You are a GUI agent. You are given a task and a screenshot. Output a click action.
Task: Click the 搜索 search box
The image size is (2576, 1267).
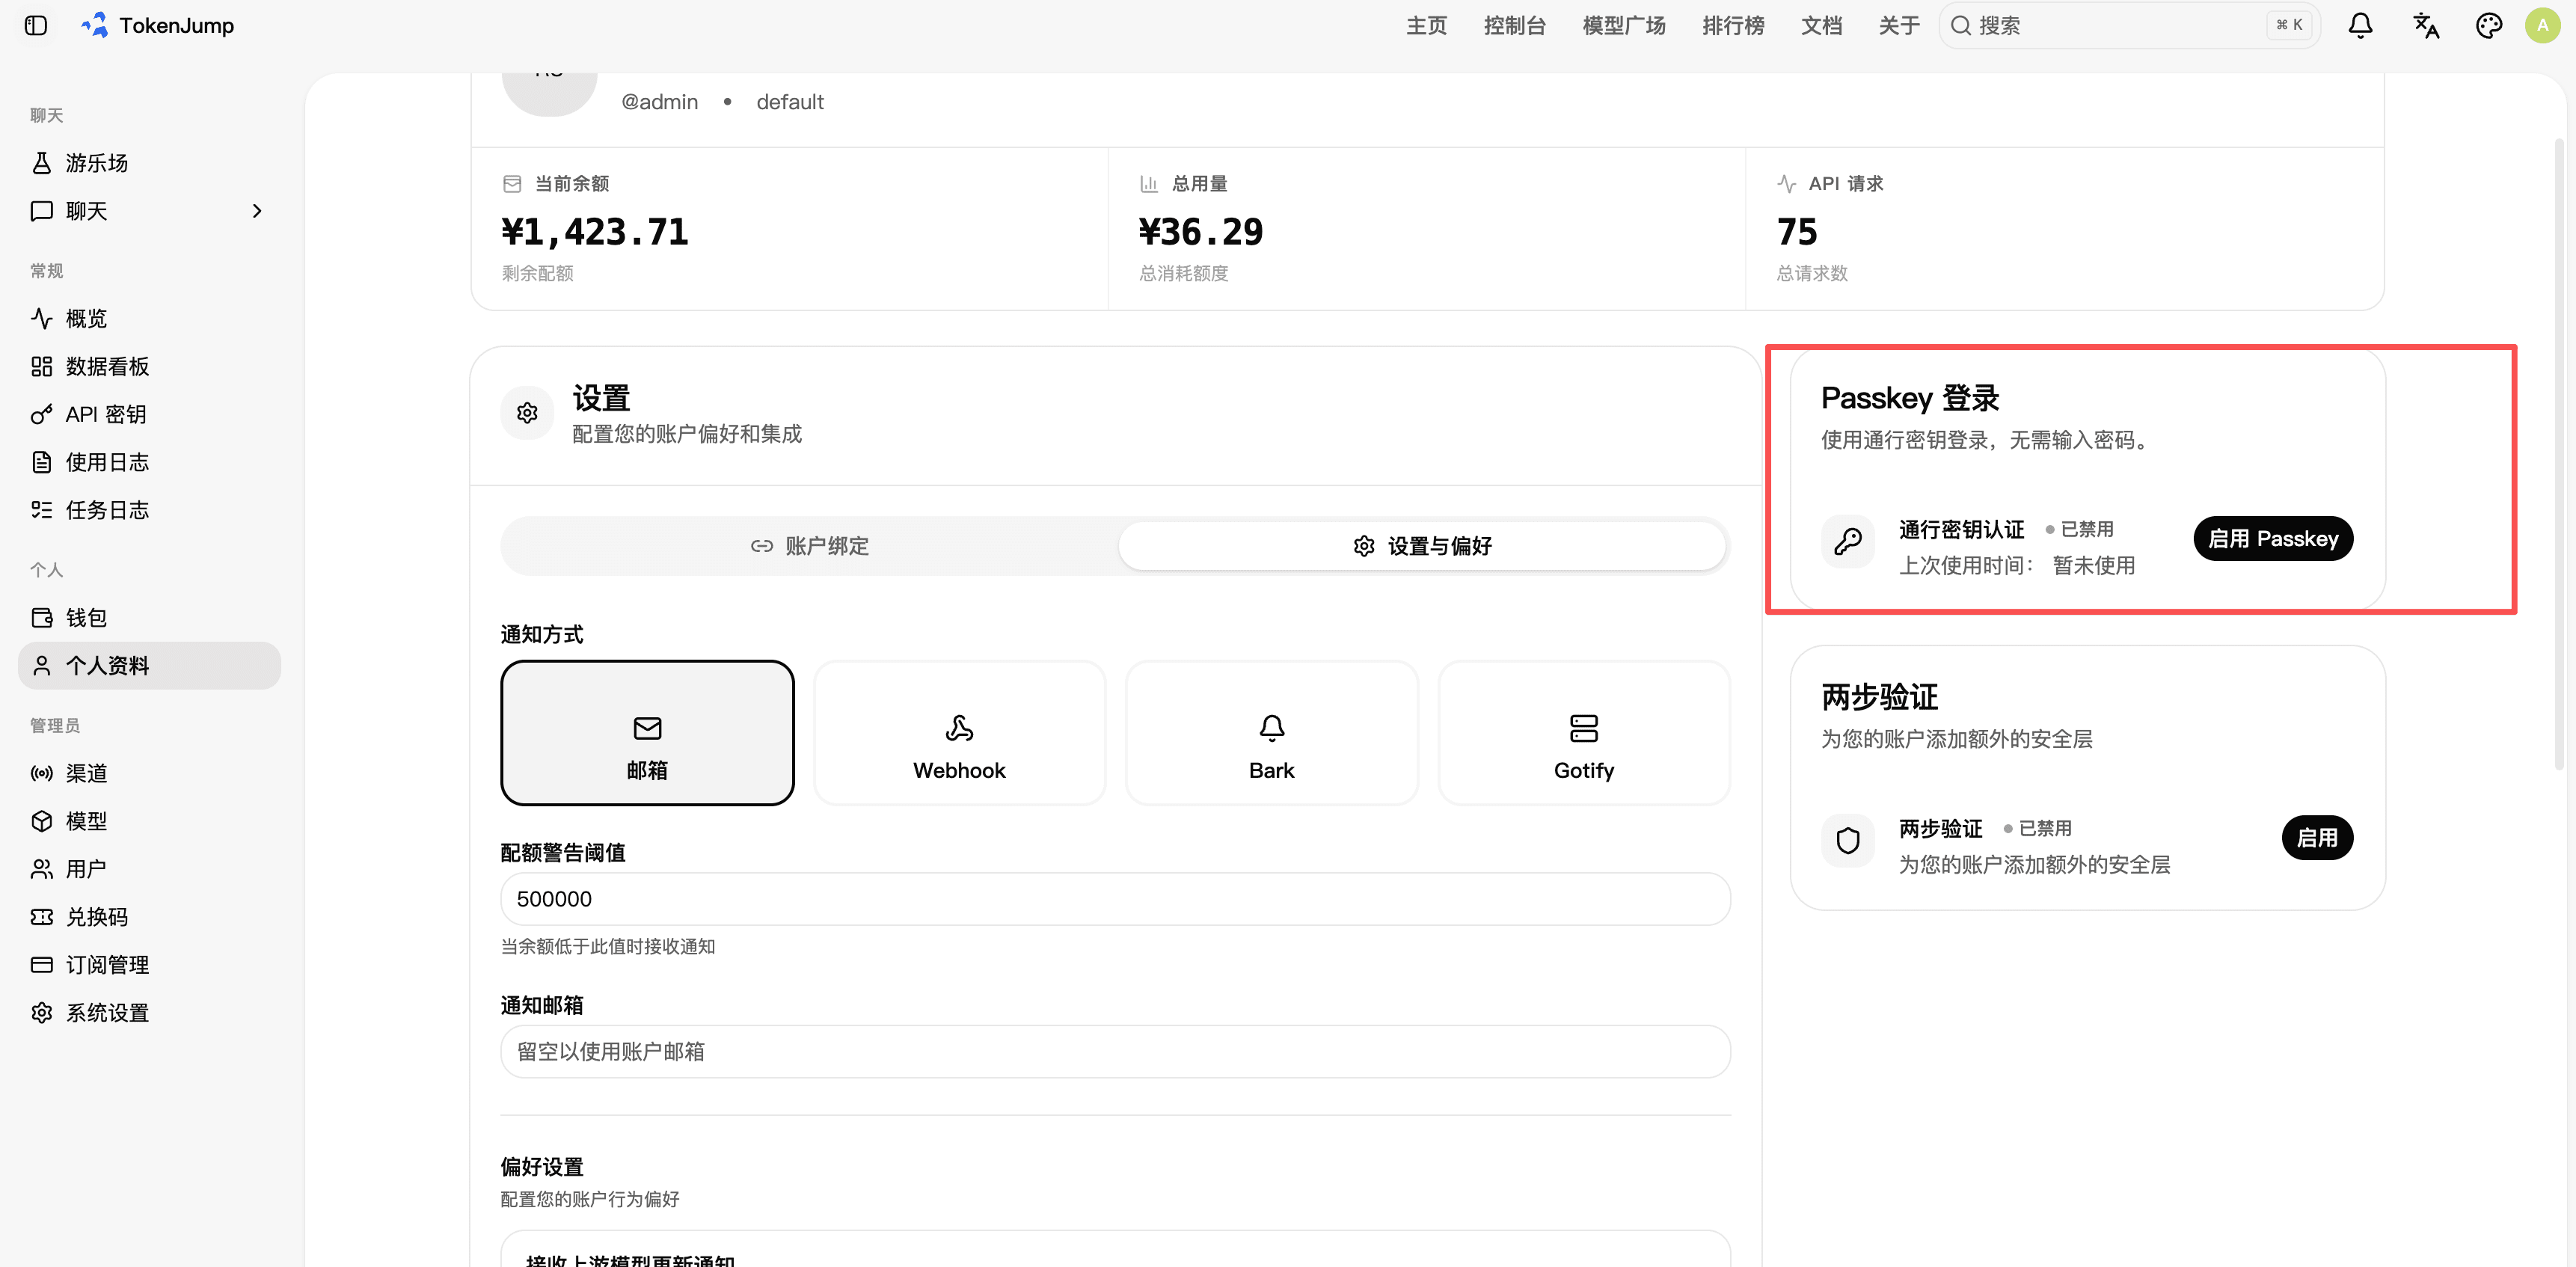(2129, 25)
